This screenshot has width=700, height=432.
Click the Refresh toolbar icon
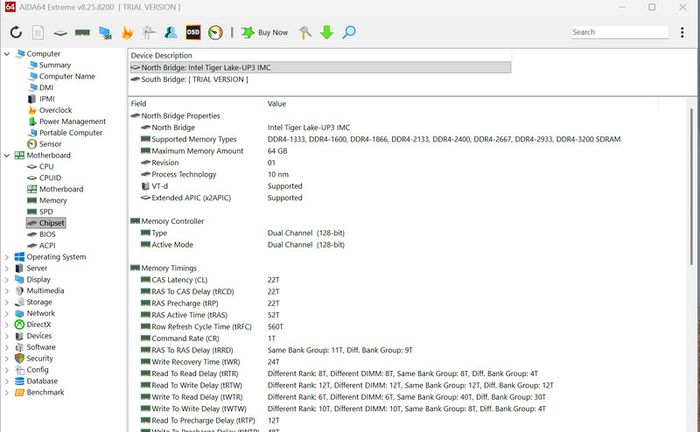pos(16,32)
